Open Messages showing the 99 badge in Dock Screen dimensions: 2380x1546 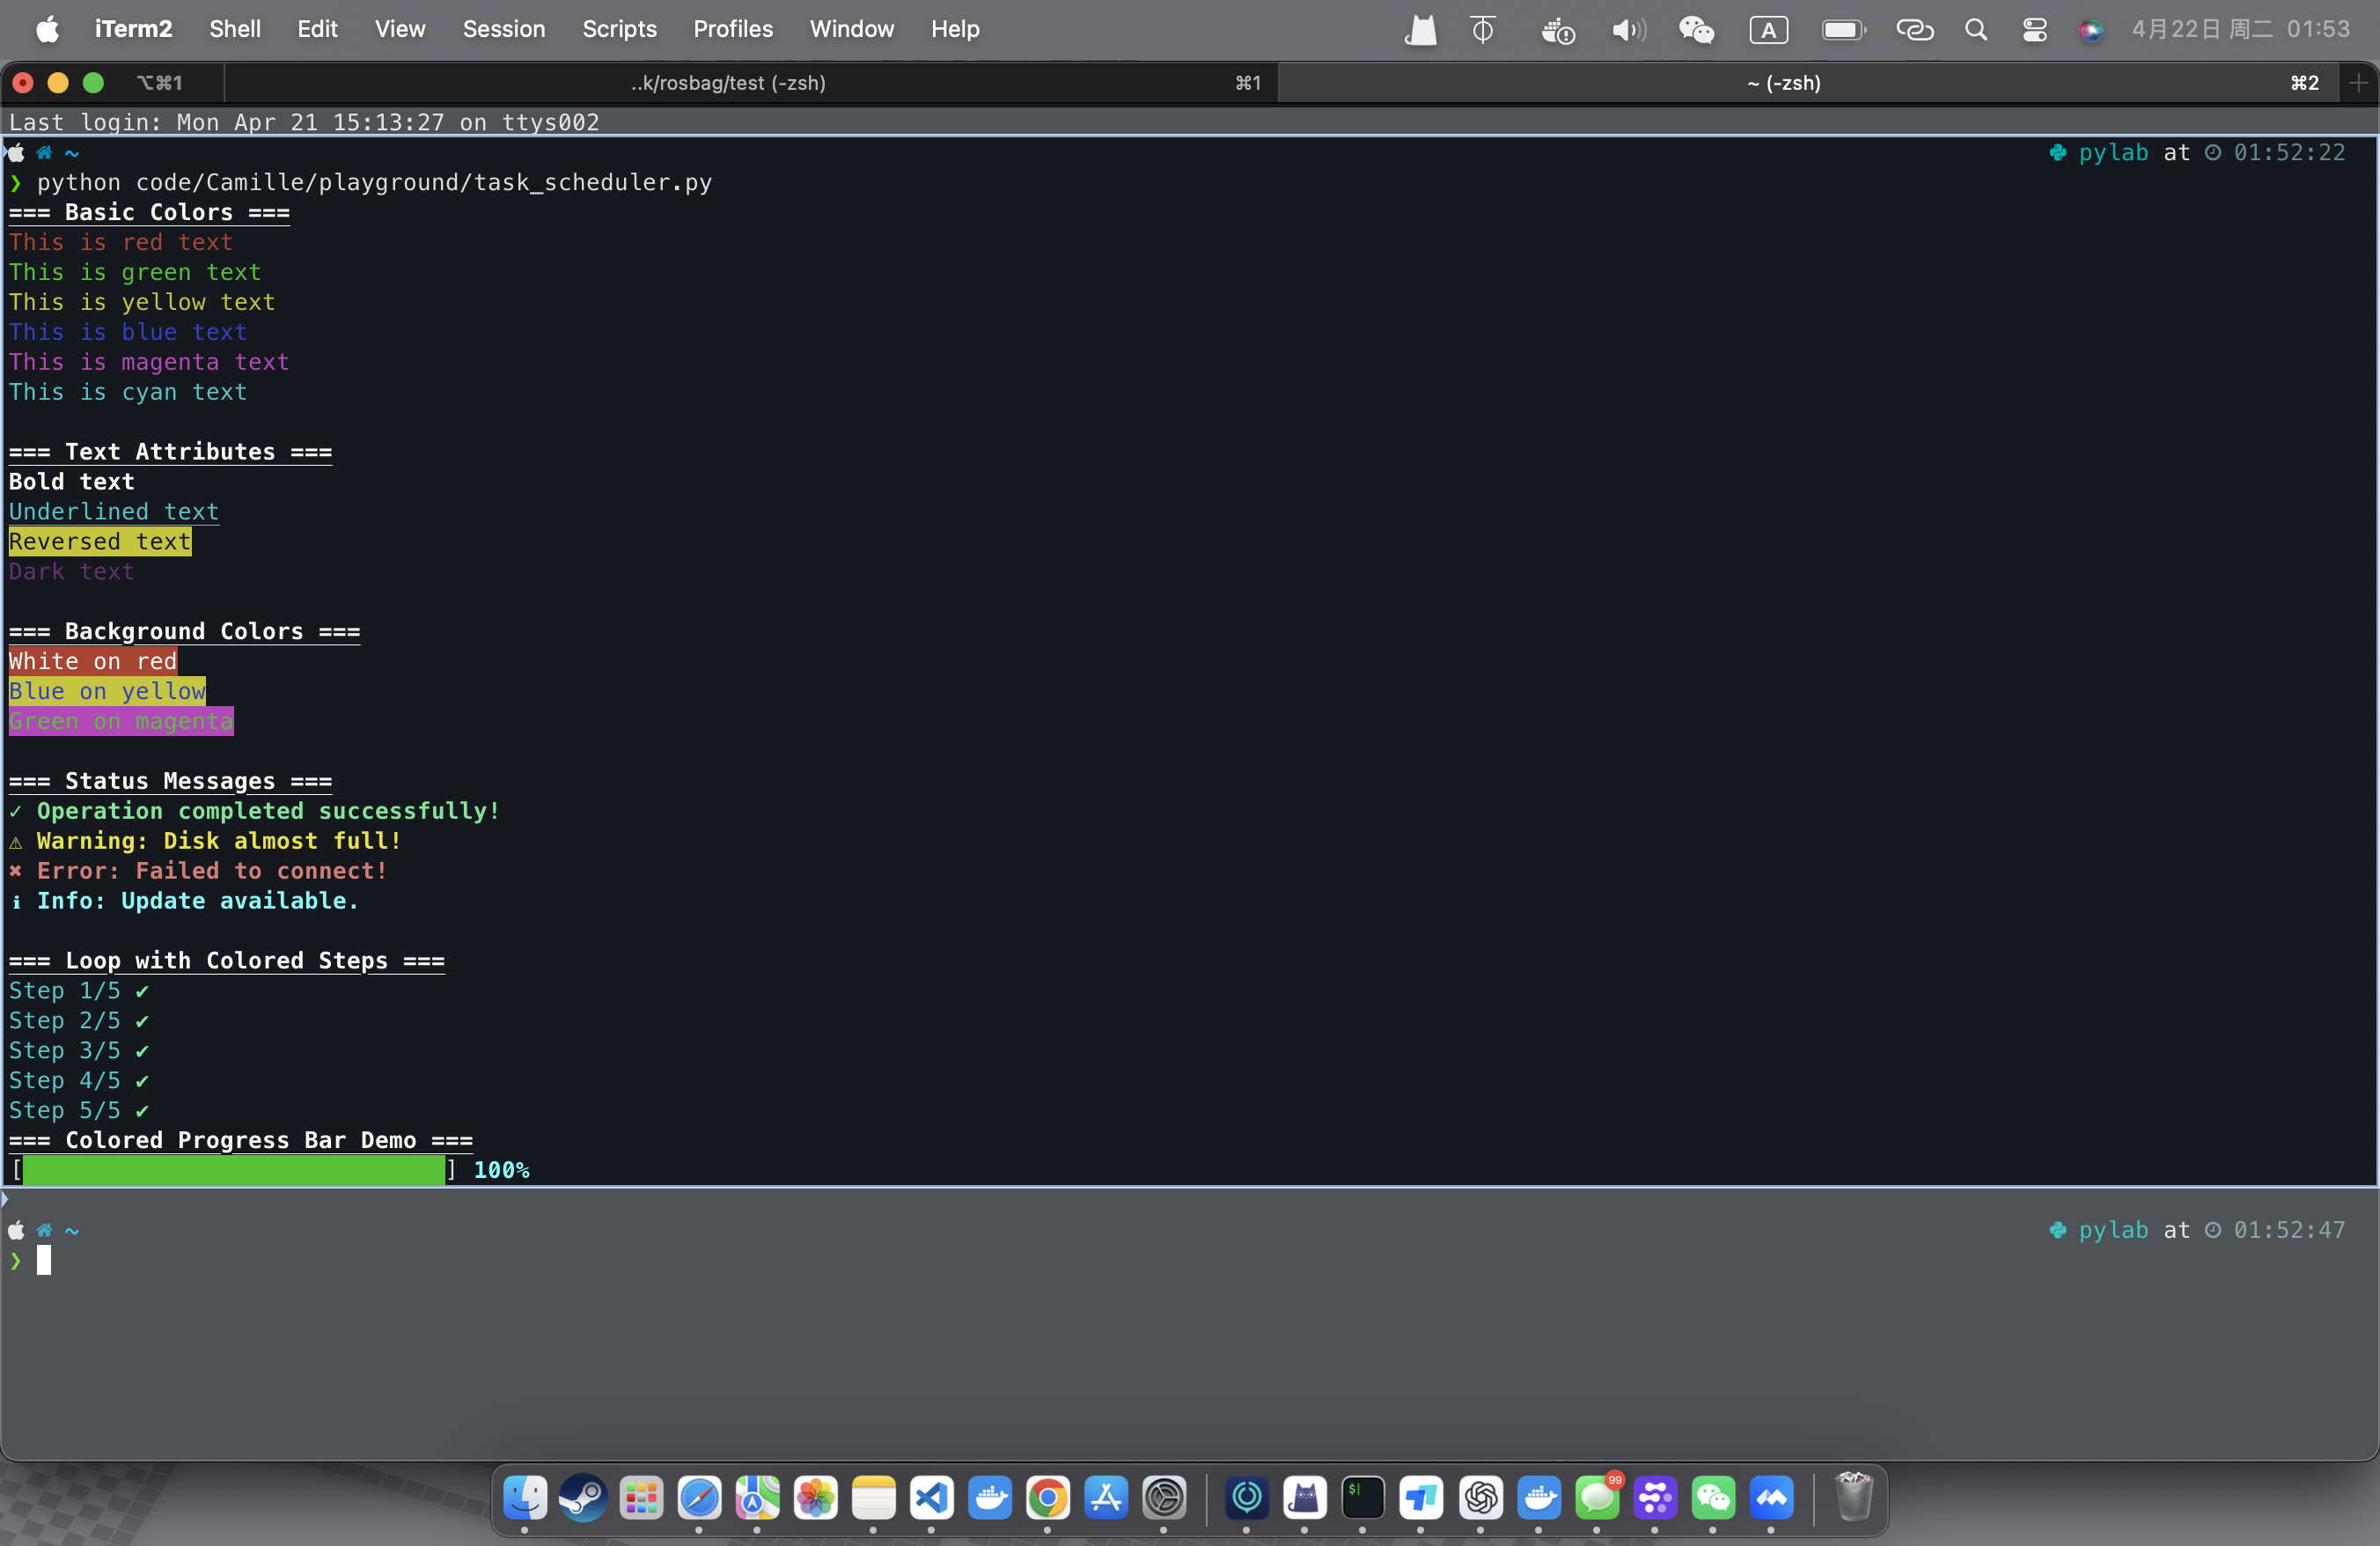[1598, 1501]
